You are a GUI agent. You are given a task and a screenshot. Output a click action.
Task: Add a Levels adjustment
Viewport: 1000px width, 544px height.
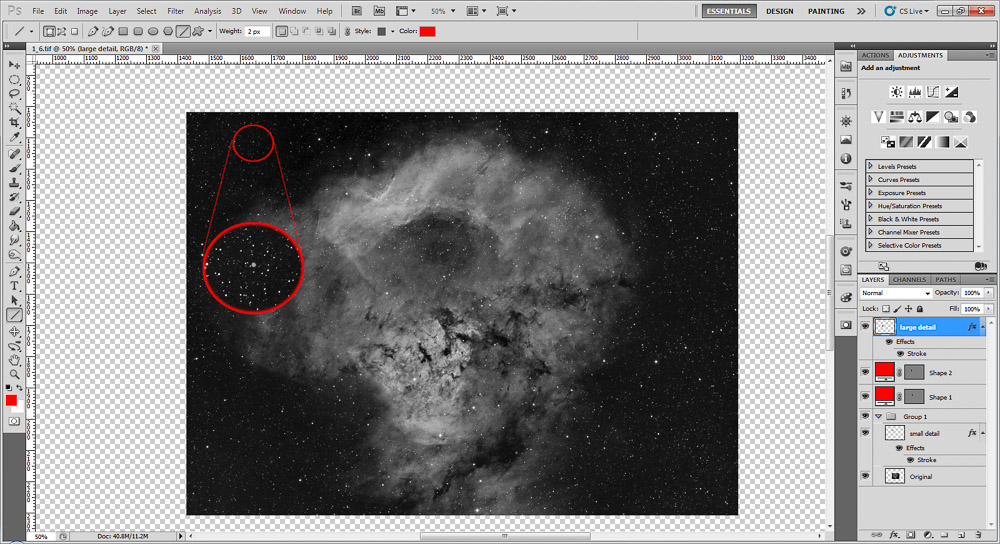click(x=915, y=92)
